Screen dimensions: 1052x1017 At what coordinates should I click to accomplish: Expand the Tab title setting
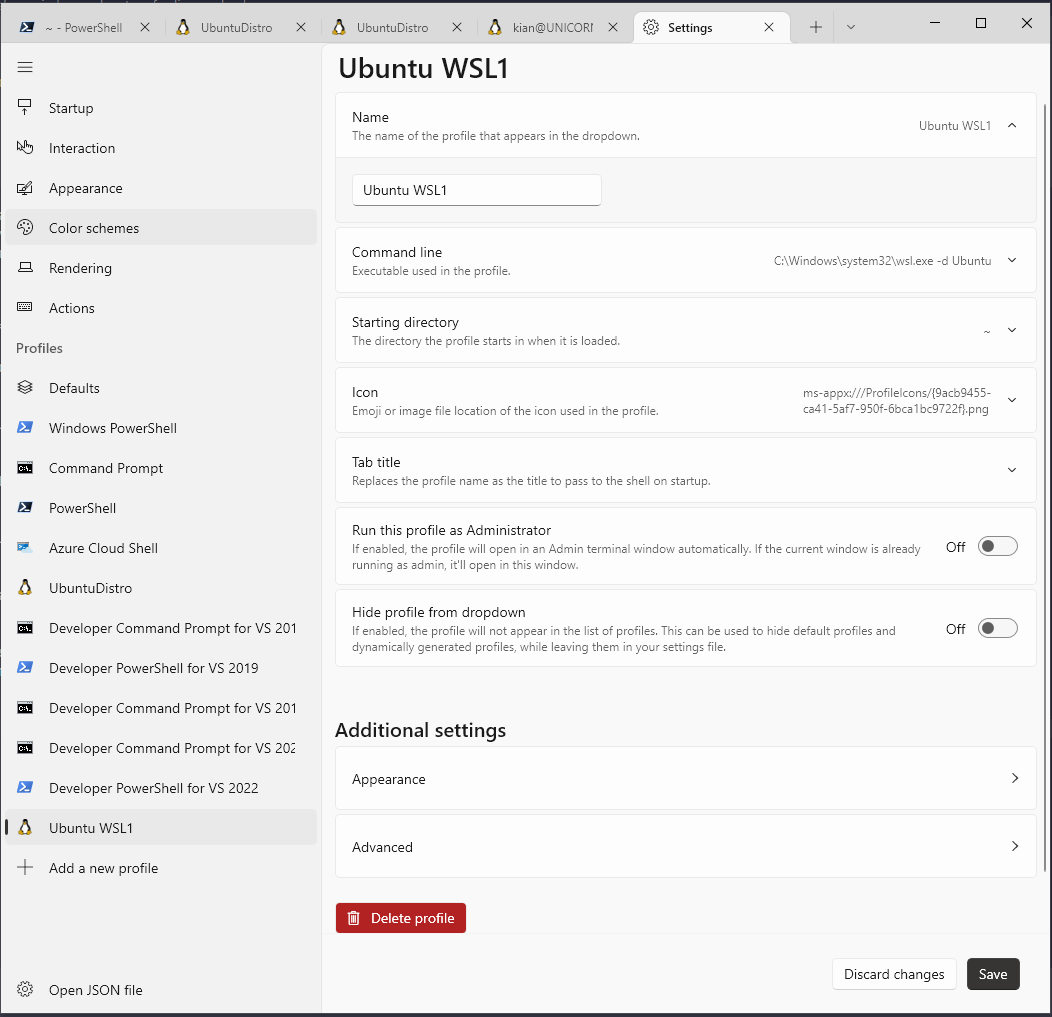click(1011, 469)
